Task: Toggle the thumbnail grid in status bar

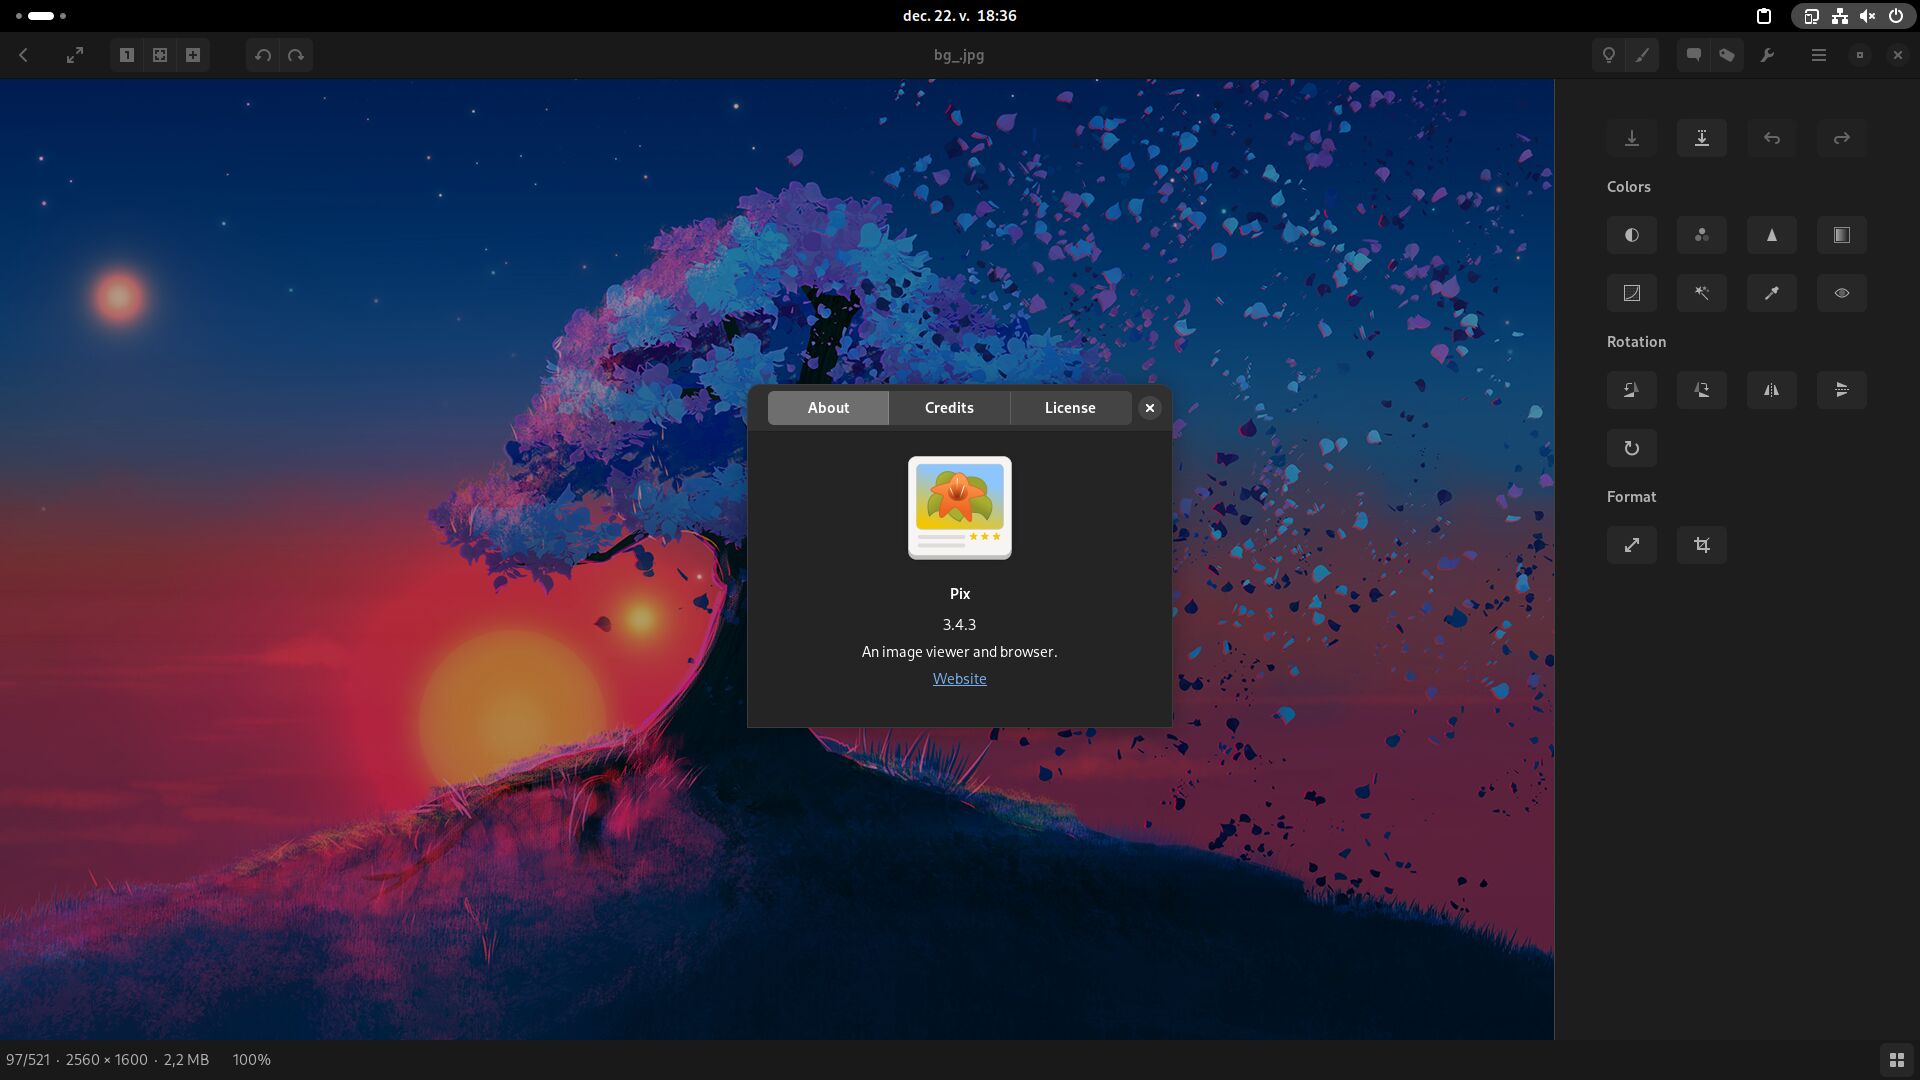Action: pos(1896,1060)
